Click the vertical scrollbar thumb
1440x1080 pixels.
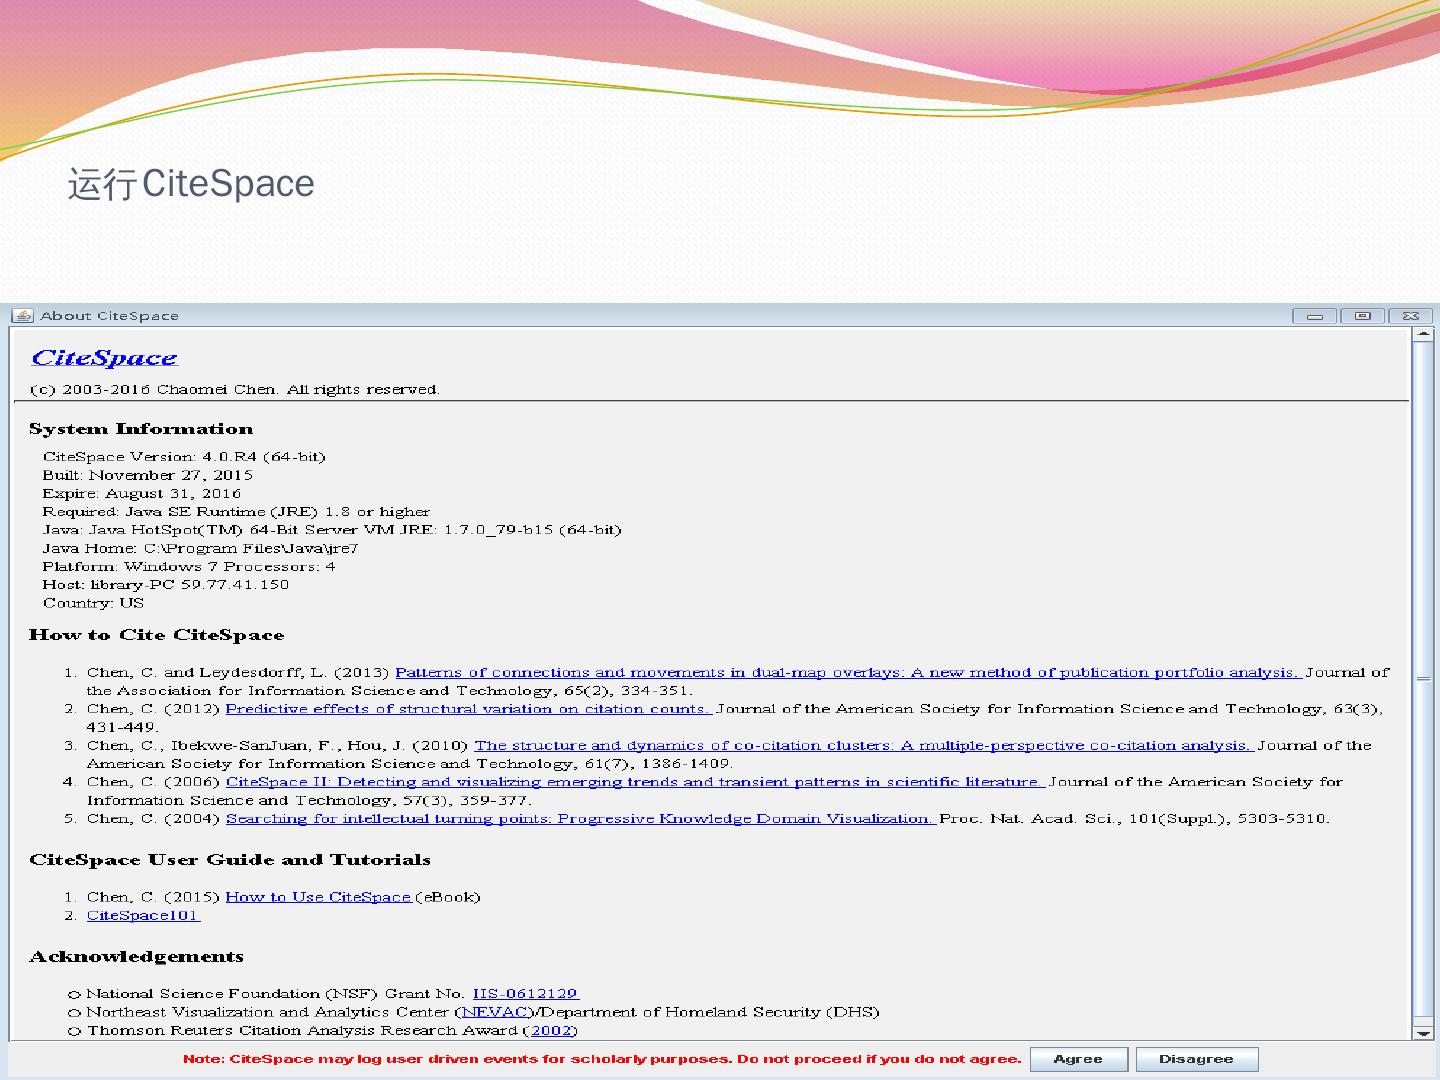coord(1422,678)
